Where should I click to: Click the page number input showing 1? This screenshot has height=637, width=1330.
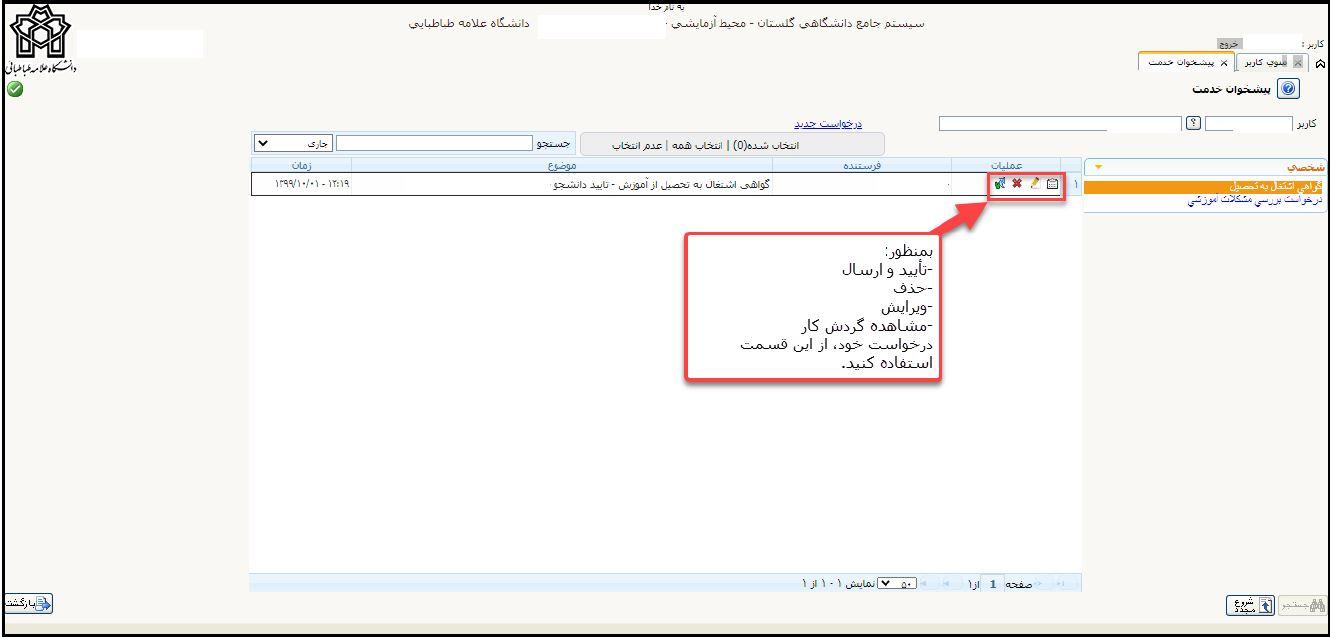(993, 583)
